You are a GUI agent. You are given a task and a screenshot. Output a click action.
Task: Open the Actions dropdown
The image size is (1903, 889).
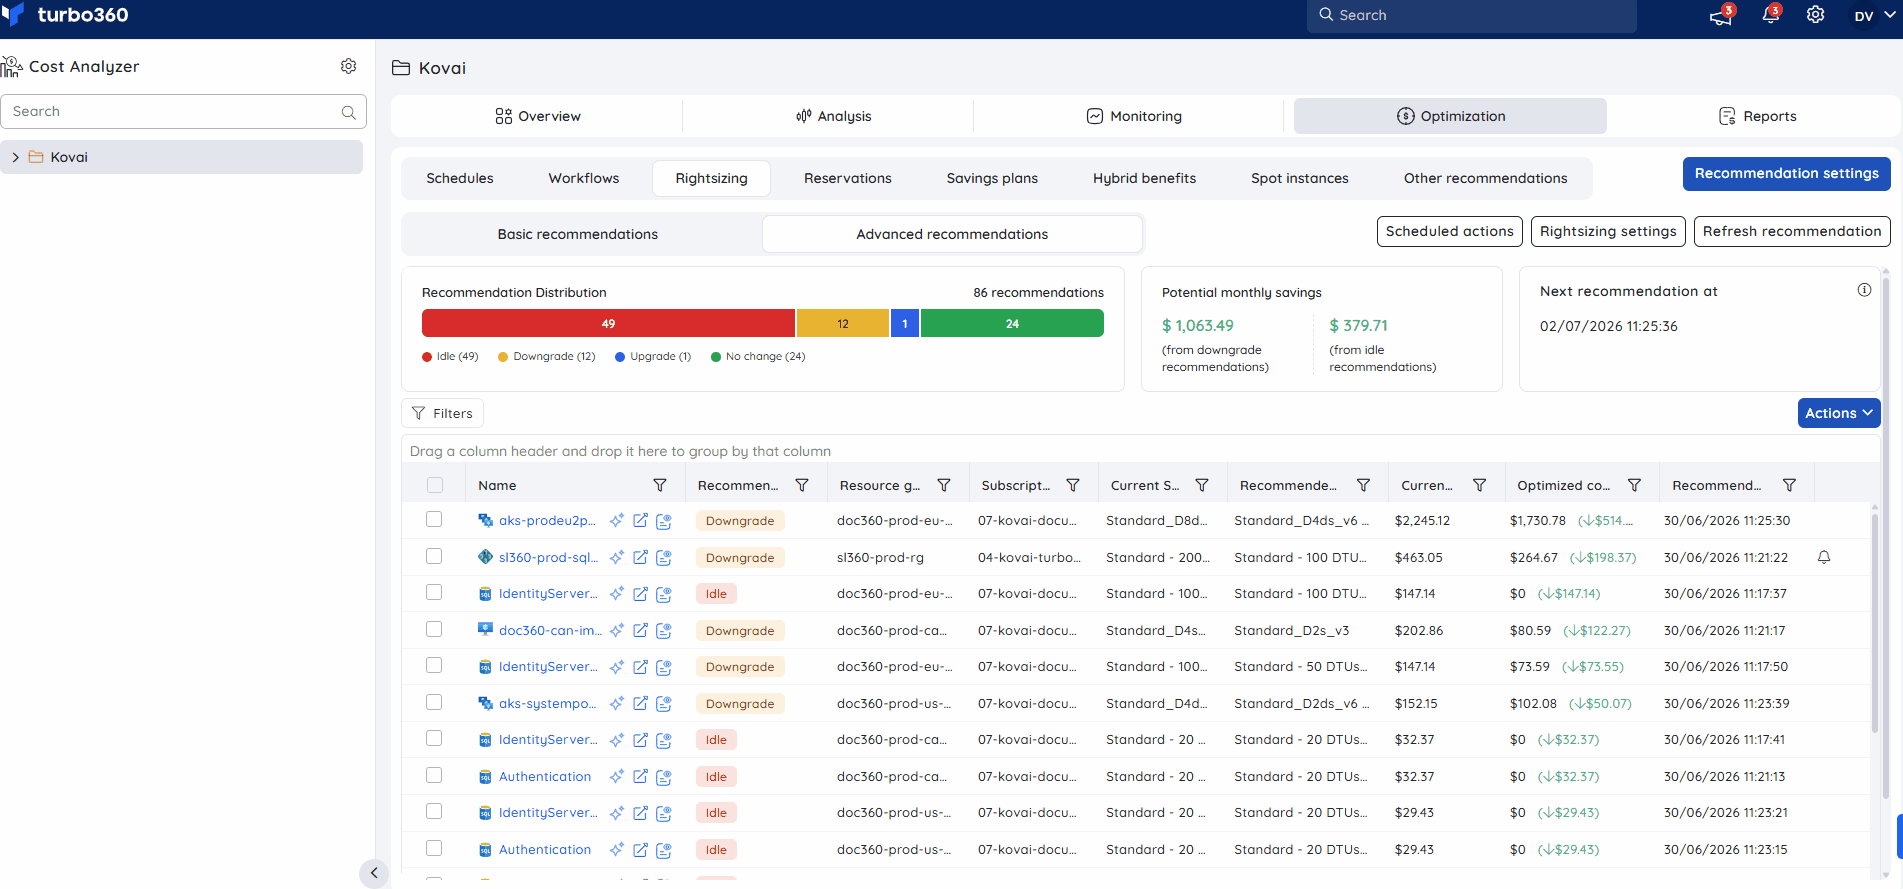coord(1838,413)
